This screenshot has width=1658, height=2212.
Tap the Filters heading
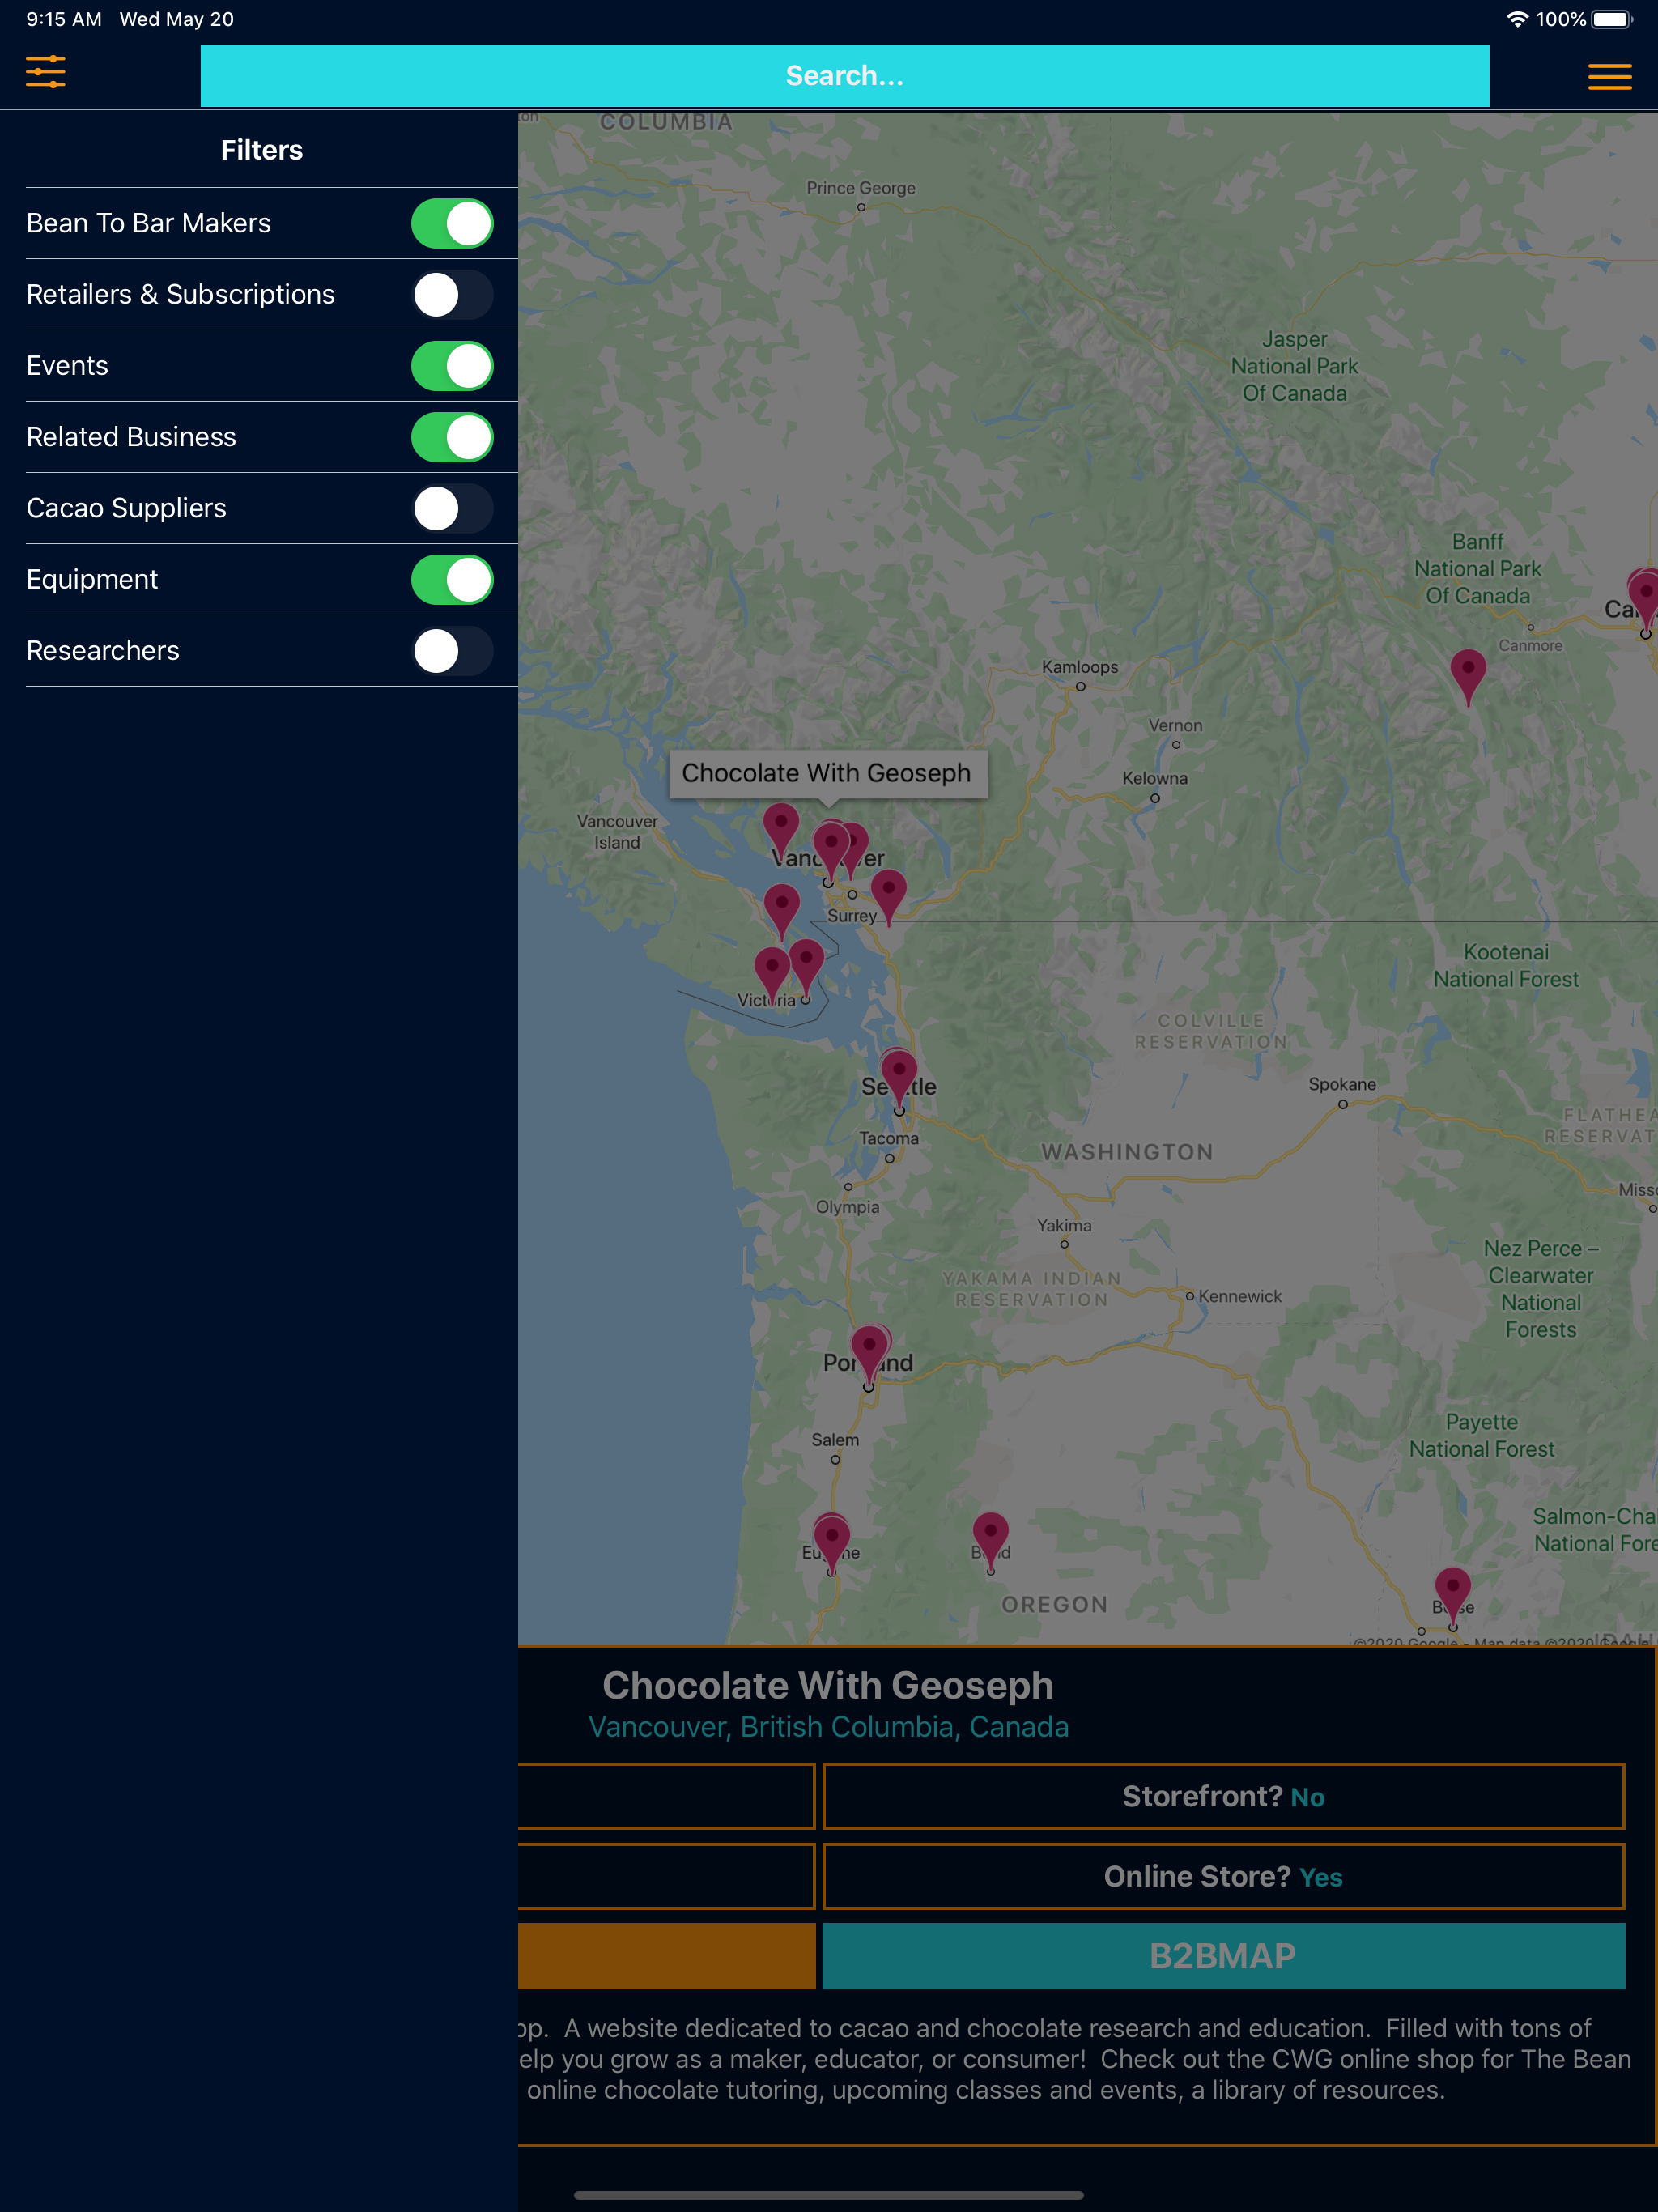click(x=262, y=150)
